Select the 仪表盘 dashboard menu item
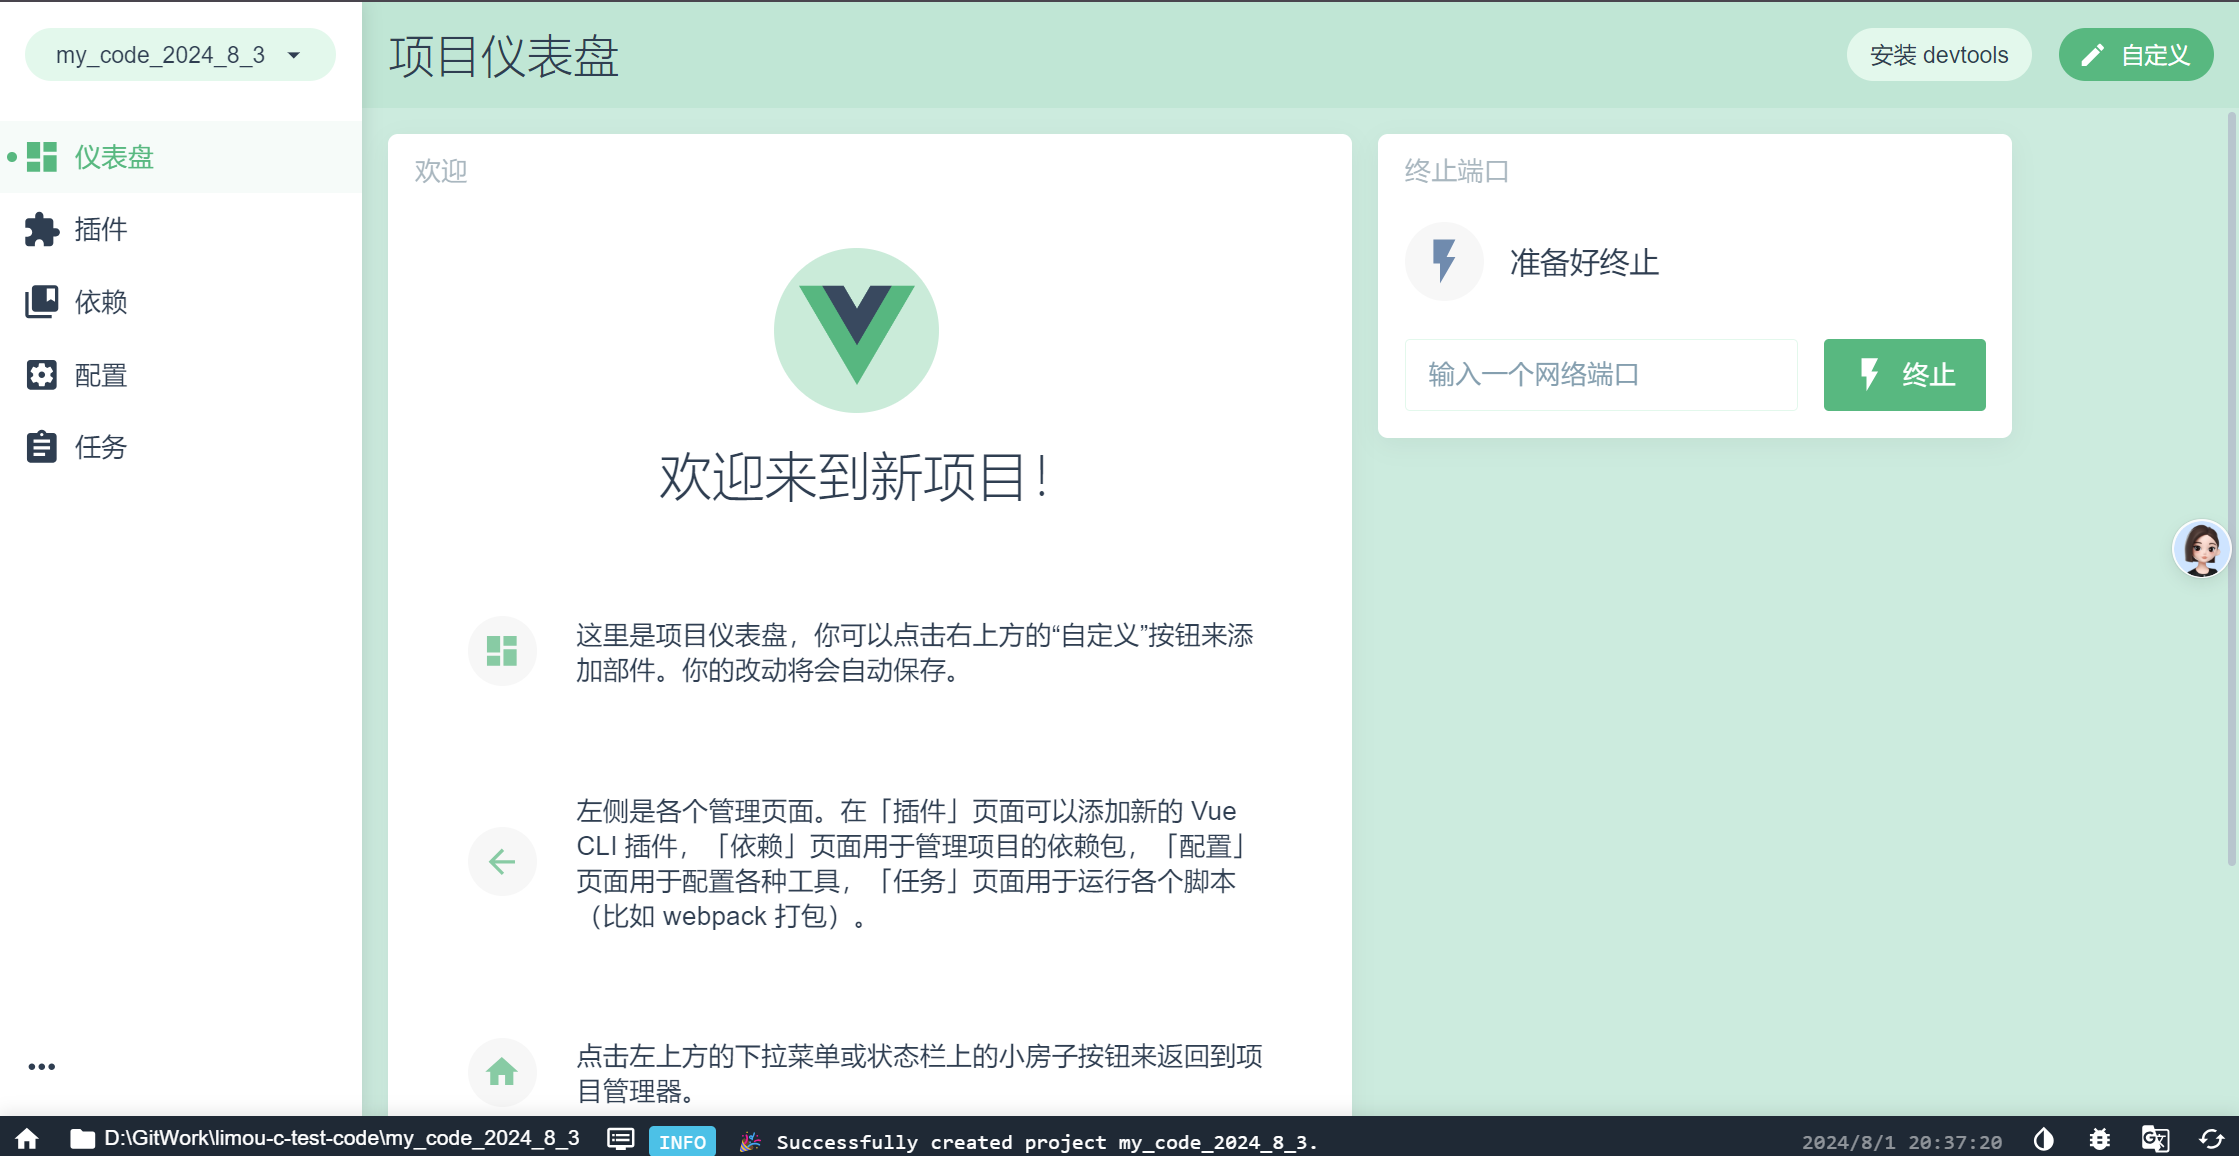The height and width of the screenshot is (1156, 2239). pos(114,157)
